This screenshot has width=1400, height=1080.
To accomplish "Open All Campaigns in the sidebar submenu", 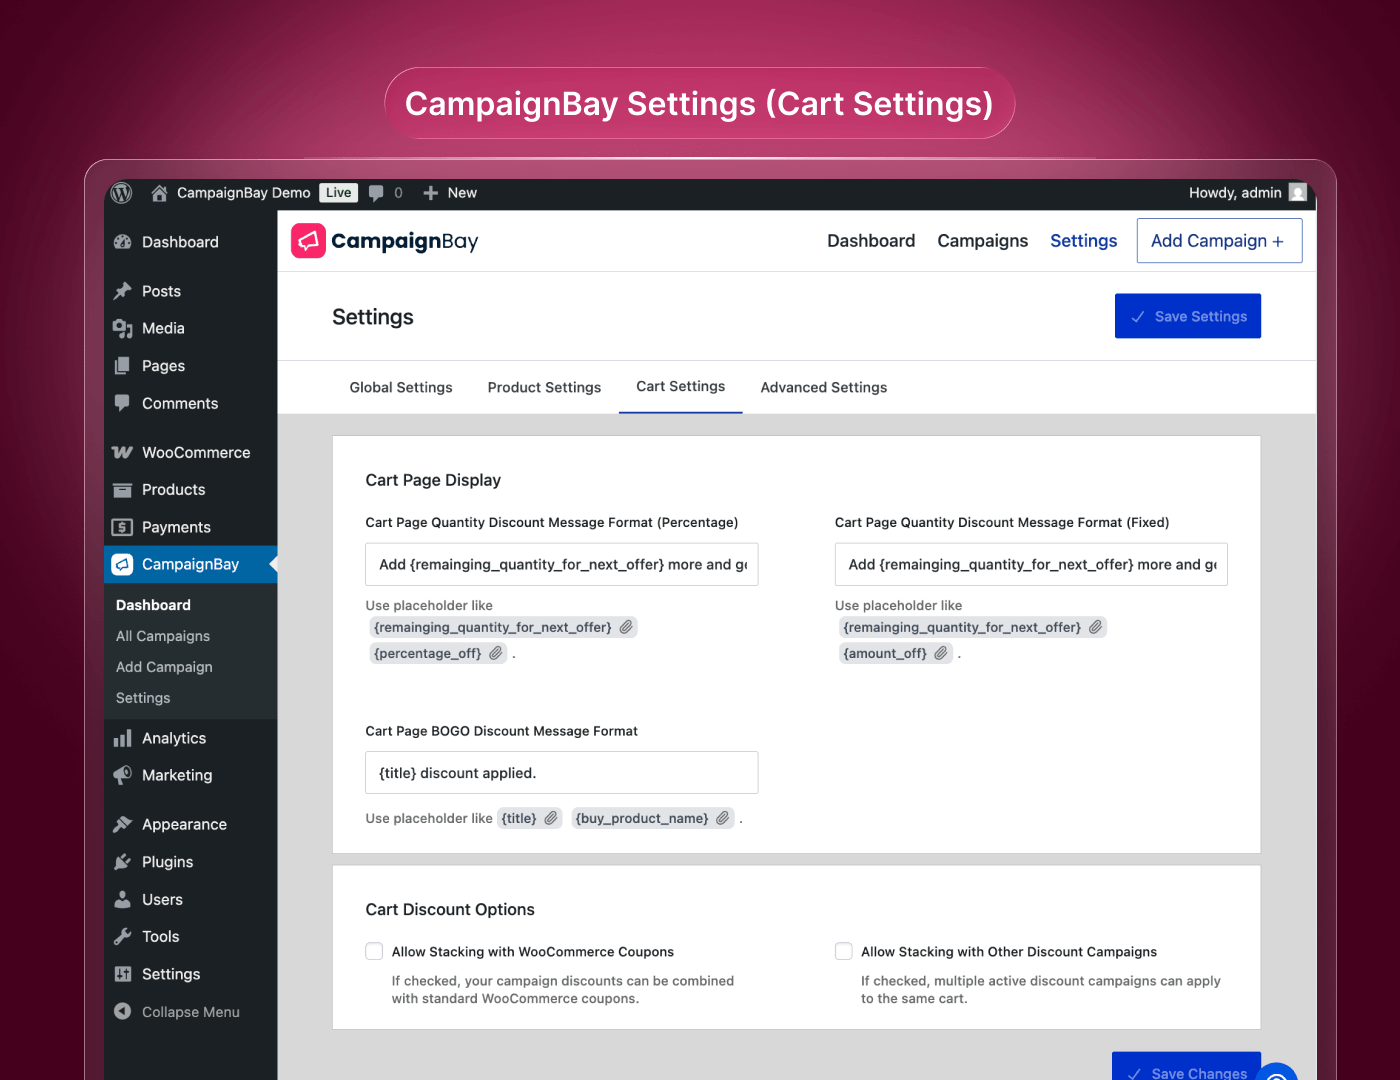I will [x=163, y=636].
